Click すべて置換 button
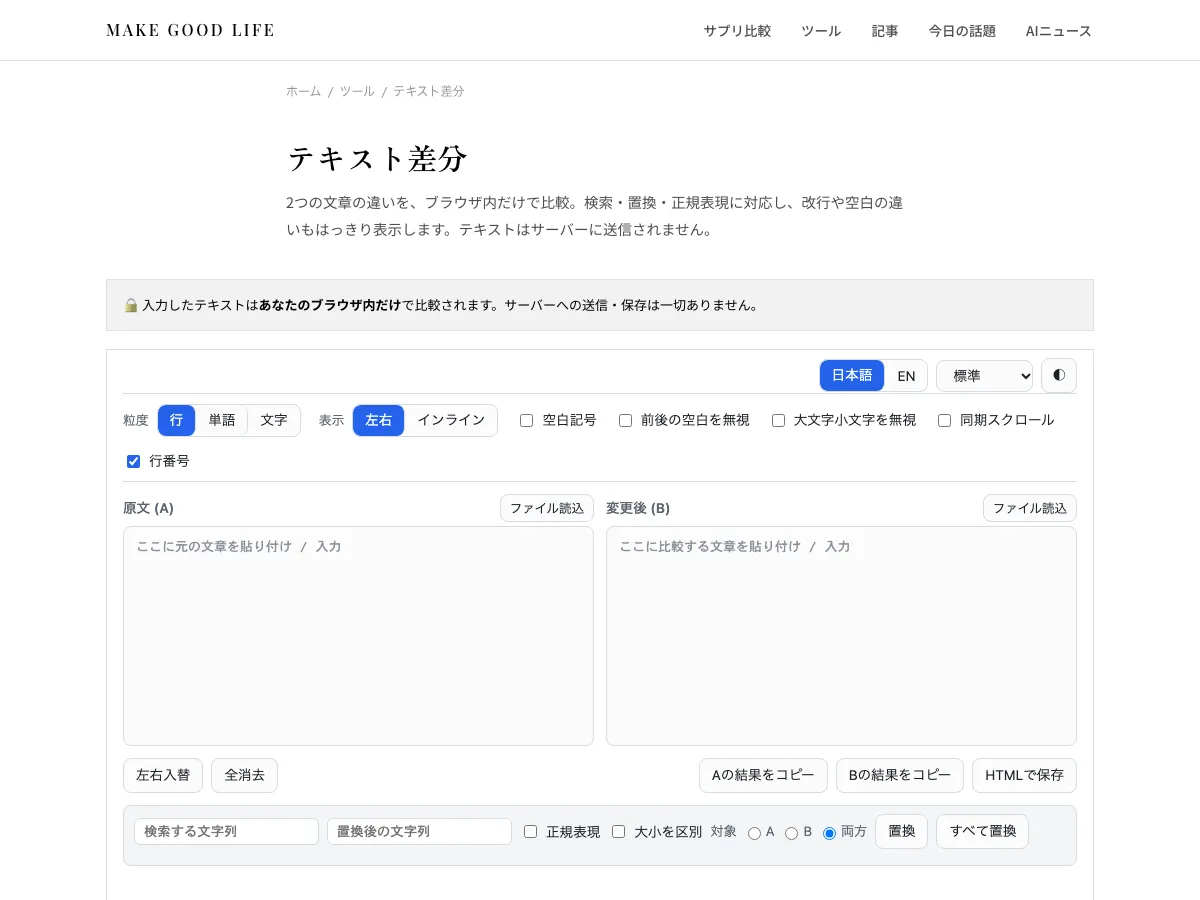 point(982,831)
